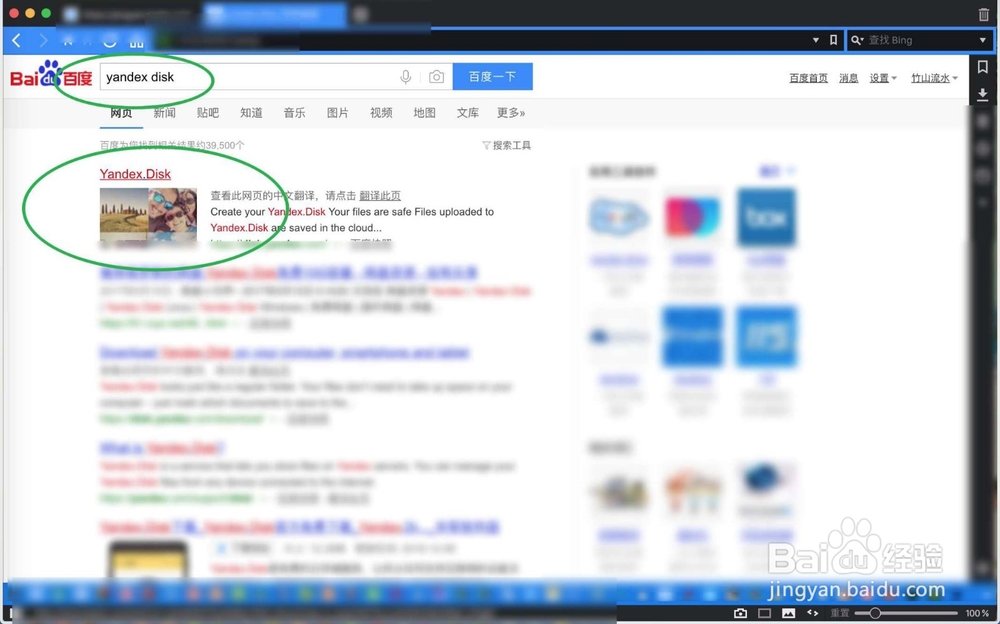
Task: Expand the address bar history dropdown
Action: pos(816,40)
